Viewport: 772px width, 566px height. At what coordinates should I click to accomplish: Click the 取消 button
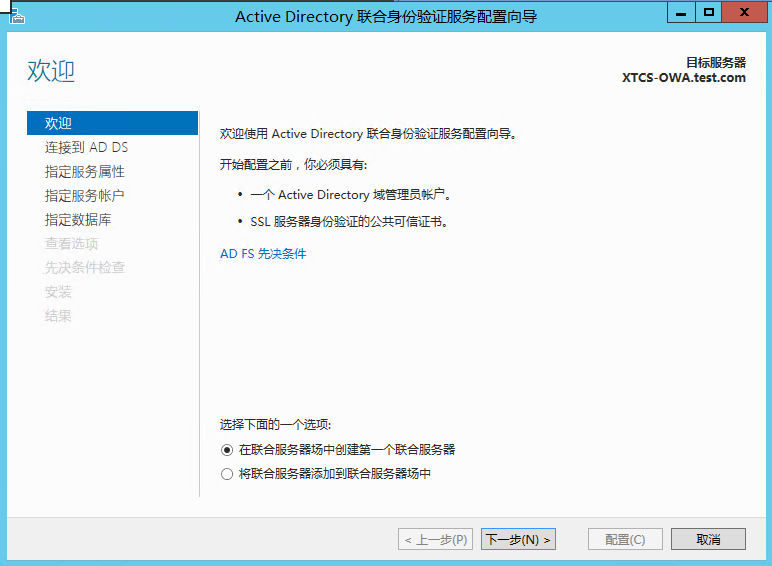[708, 539]
